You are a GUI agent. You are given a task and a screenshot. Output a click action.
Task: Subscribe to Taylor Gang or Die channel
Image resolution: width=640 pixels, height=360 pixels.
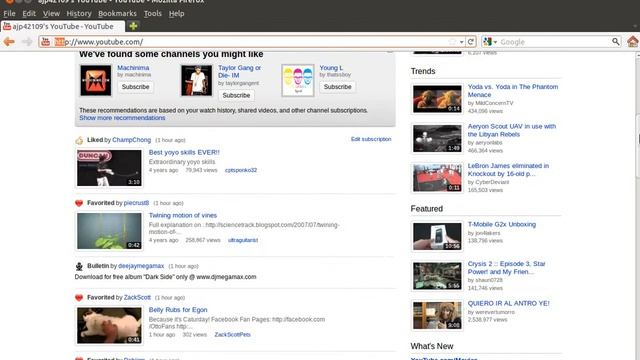tap(236, 96)
